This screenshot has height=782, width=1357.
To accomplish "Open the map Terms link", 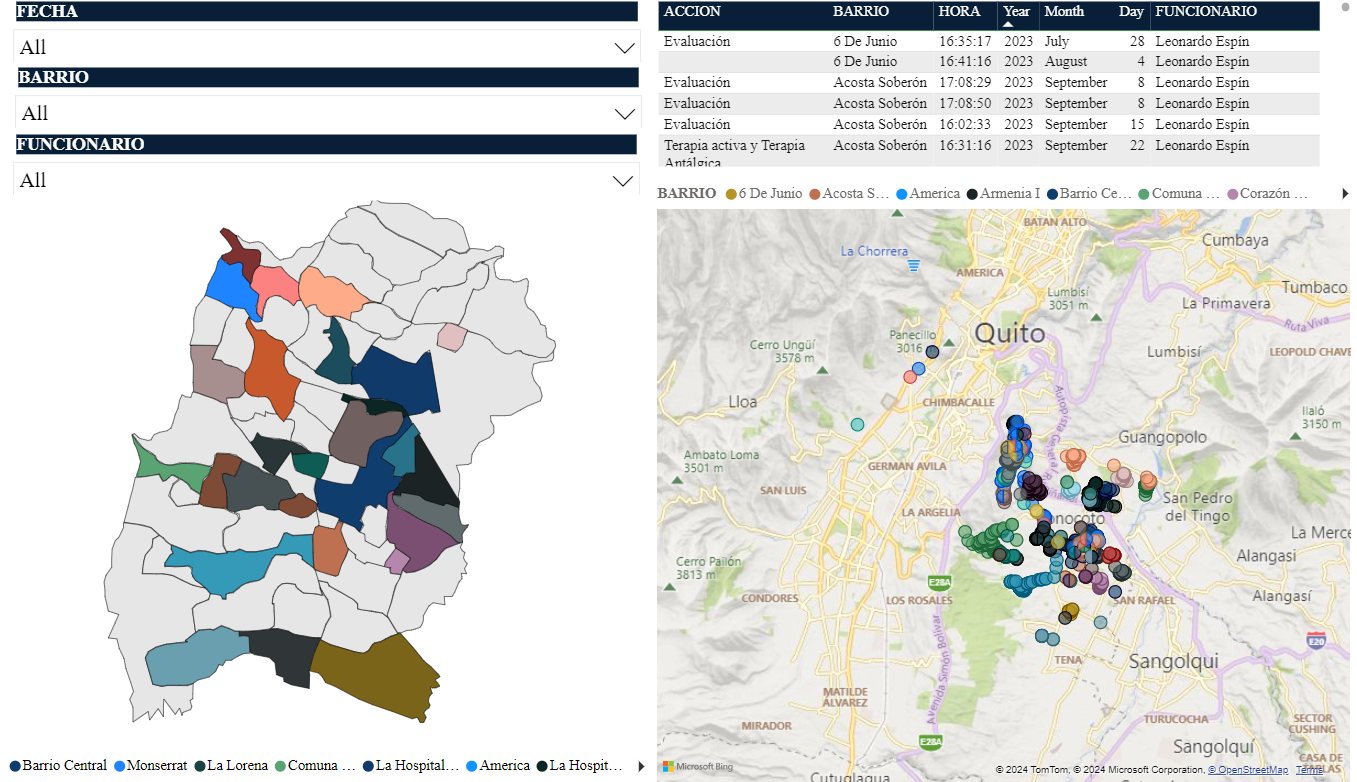I will click(1308, 770).
